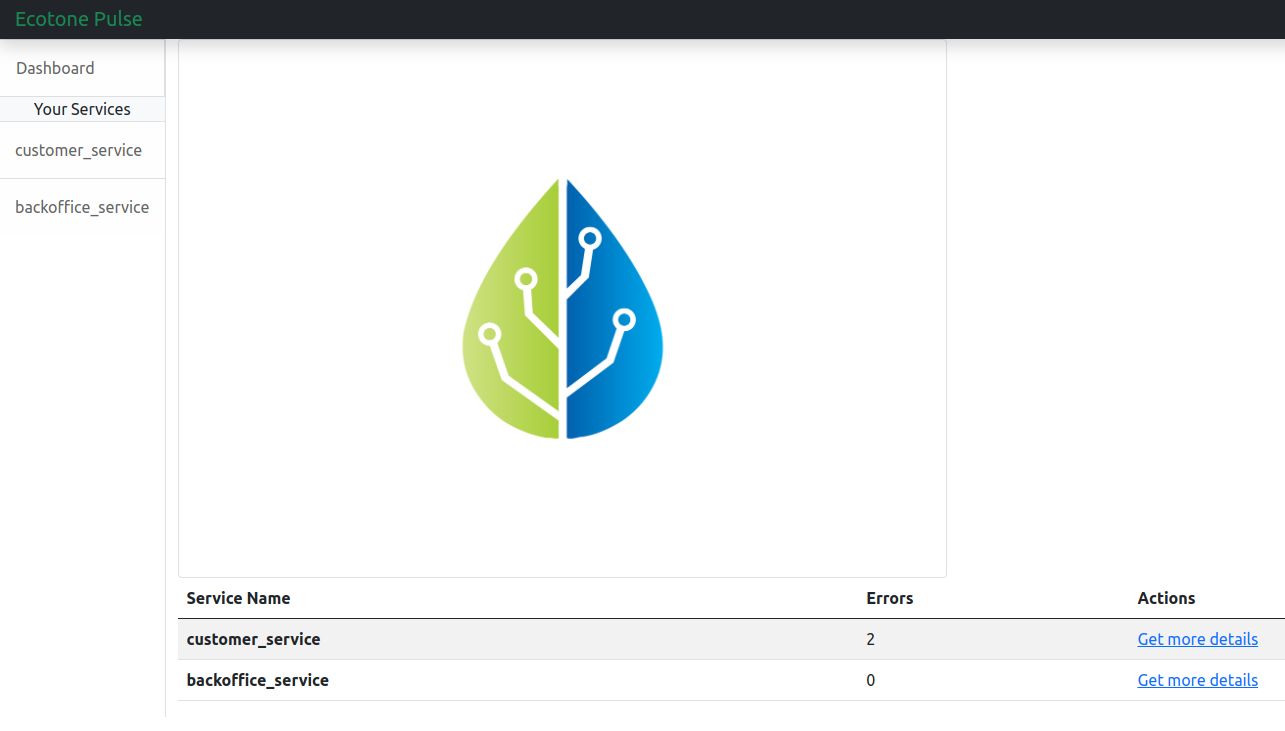This screenshot has width=1285, height=731.
Task: Open details link for customer_service row
Action: 1197,639
